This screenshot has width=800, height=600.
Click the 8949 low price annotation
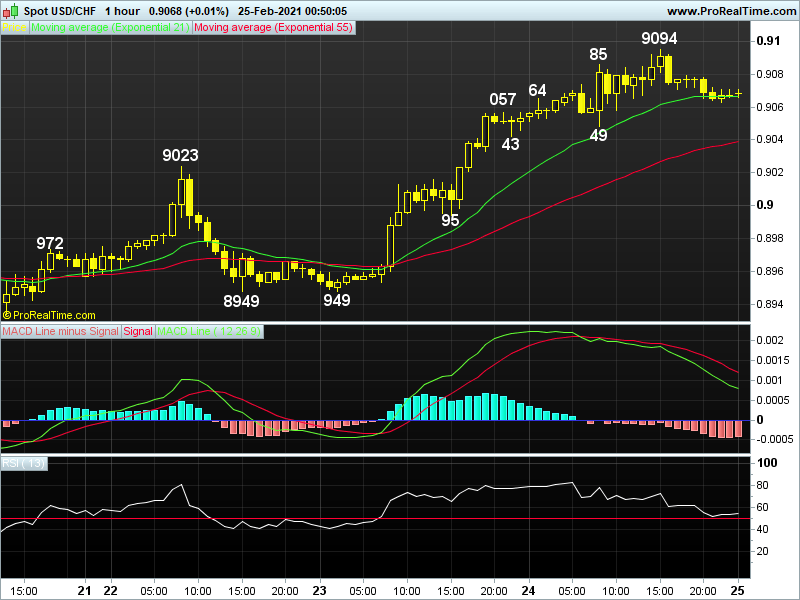[x=241, y=301]
